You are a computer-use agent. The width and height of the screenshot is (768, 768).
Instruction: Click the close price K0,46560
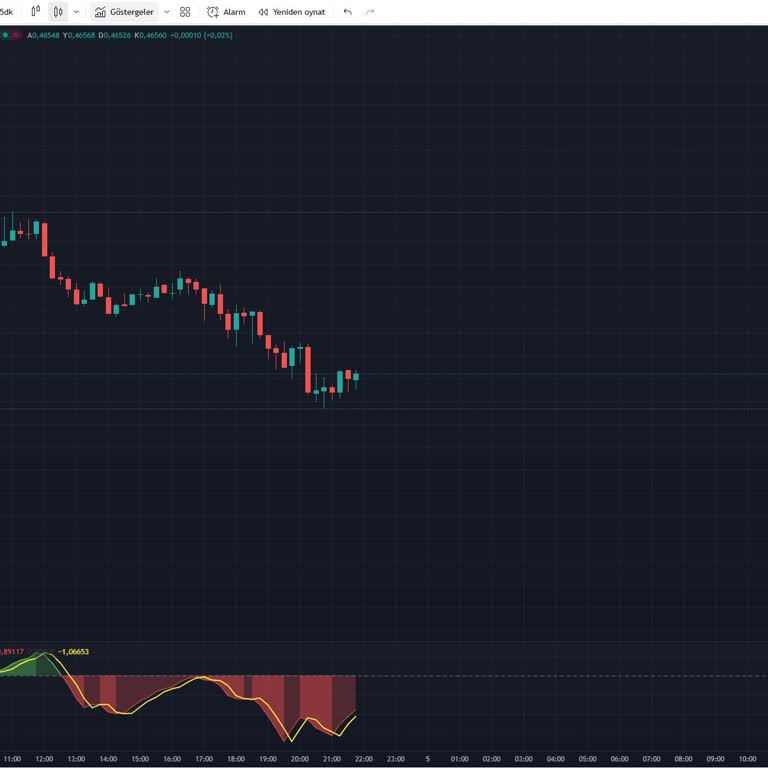coord(150,35)
